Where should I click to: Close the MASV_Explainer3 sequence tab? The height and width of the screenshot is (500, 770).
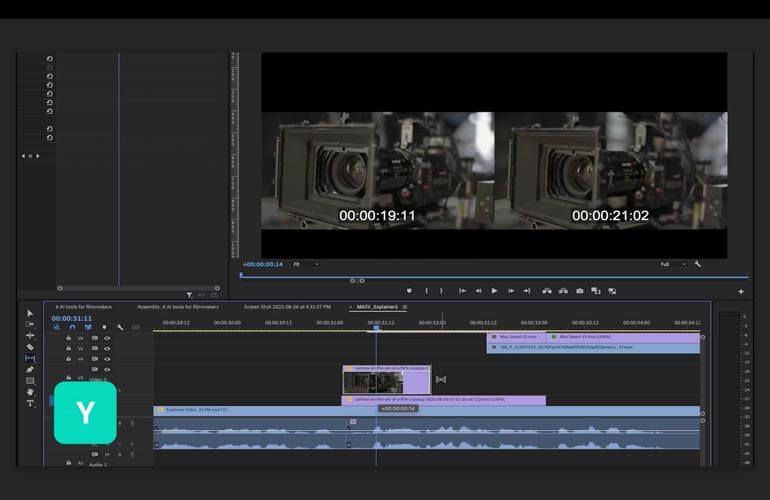(351, 307)
